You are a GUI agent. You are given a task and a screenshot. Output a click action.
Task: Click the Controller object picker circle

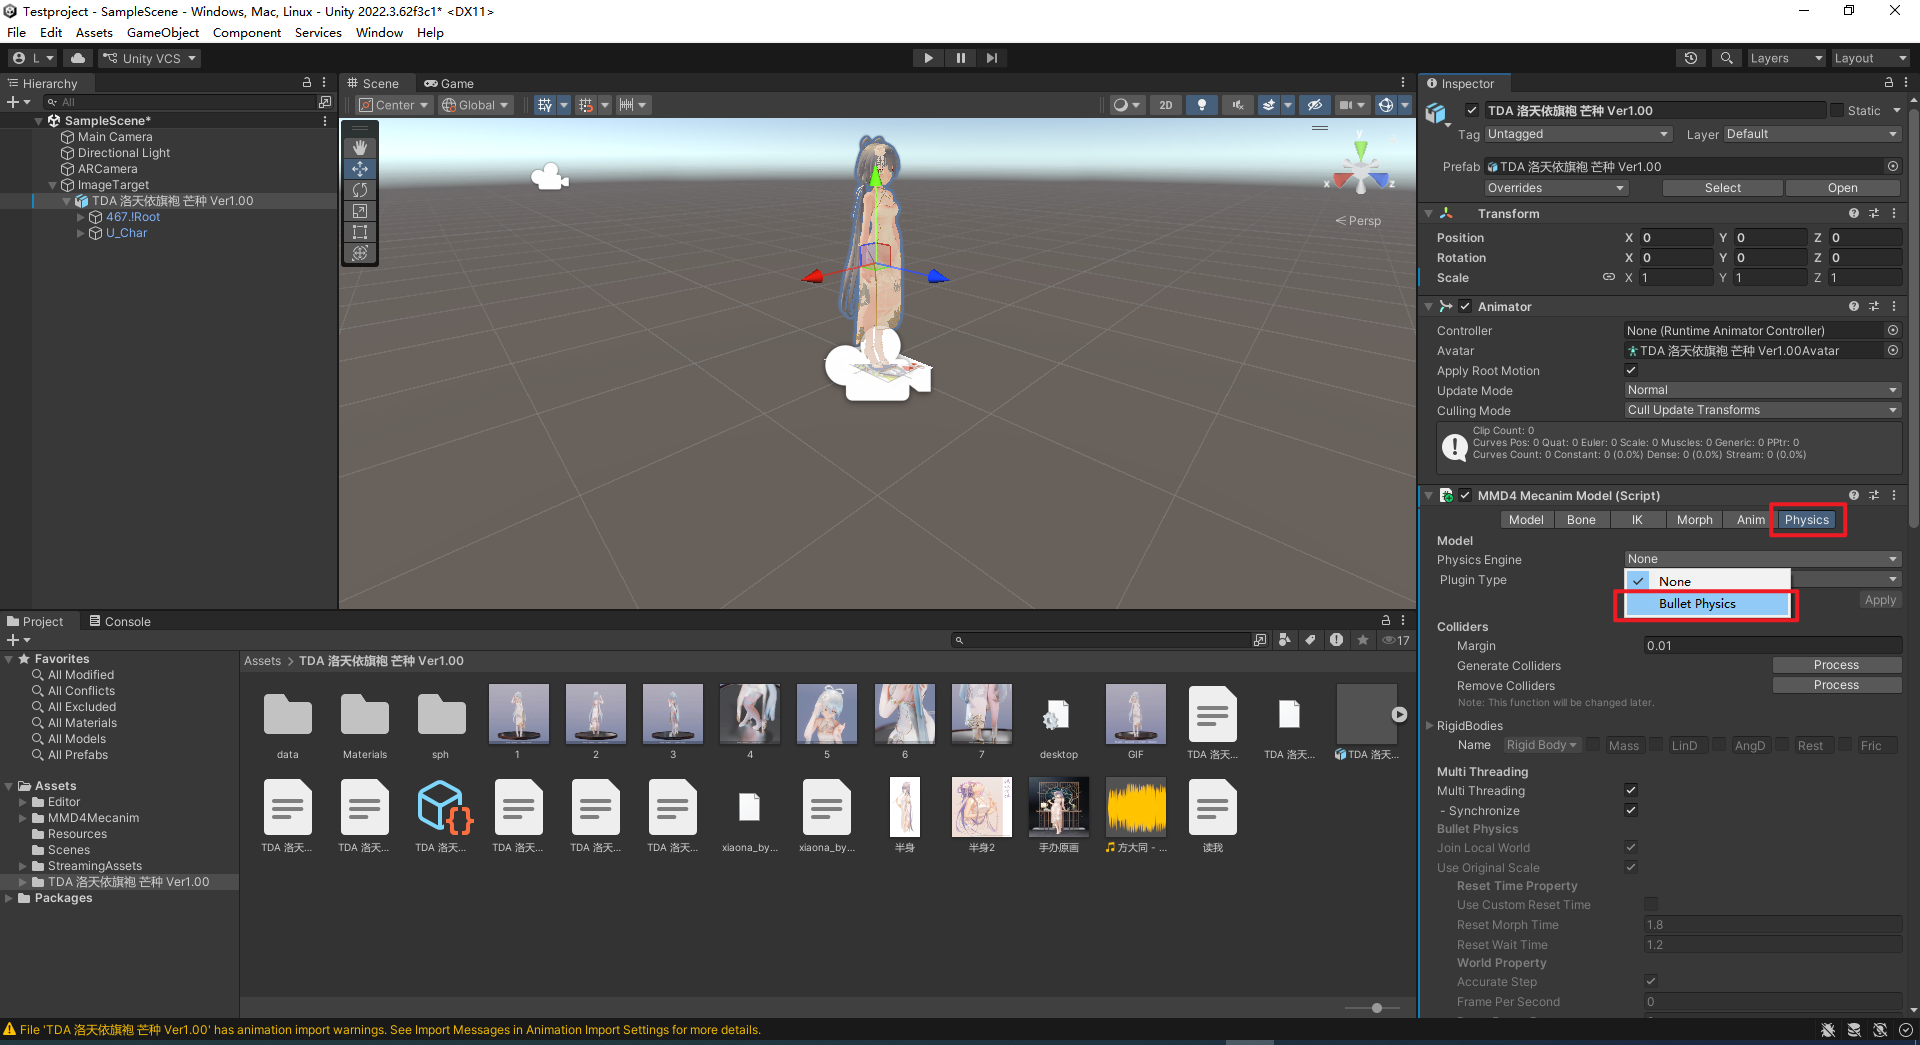coord(1893,330)
